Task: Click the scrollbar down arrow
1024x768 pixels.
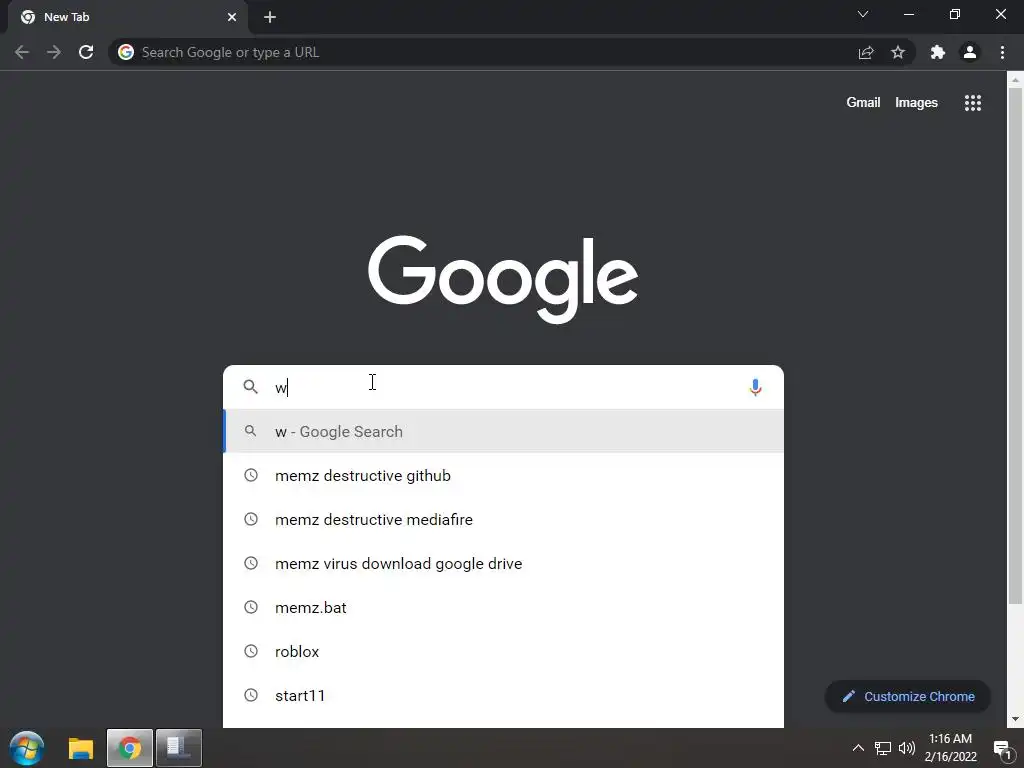Action: 1015,719
